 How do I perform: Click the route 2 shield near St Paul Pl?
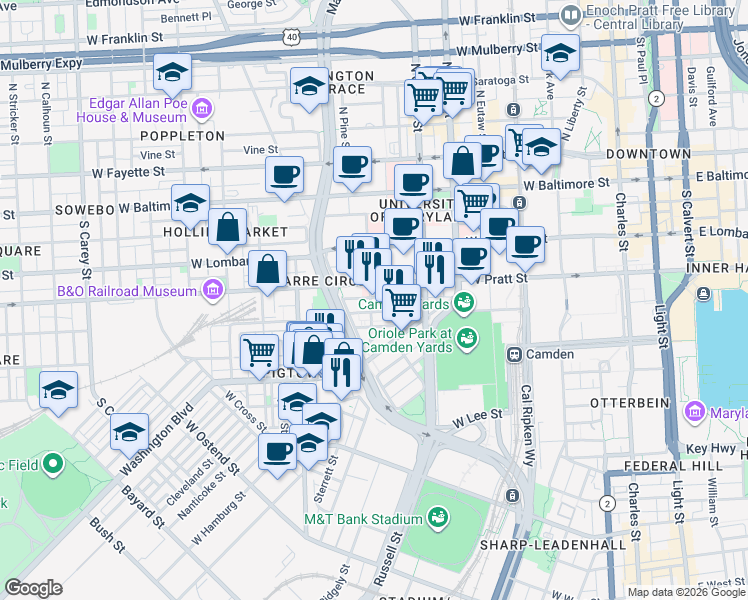657,99
